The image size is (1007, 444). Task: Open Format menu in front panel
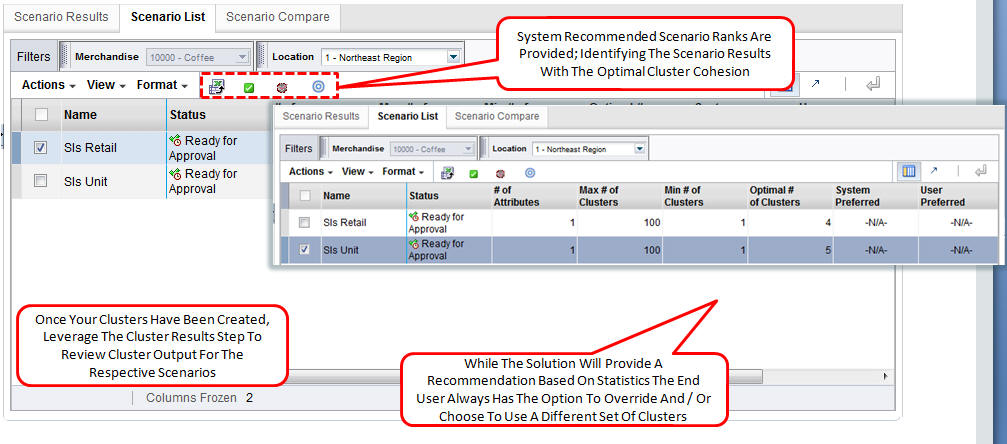coord(403,172)
